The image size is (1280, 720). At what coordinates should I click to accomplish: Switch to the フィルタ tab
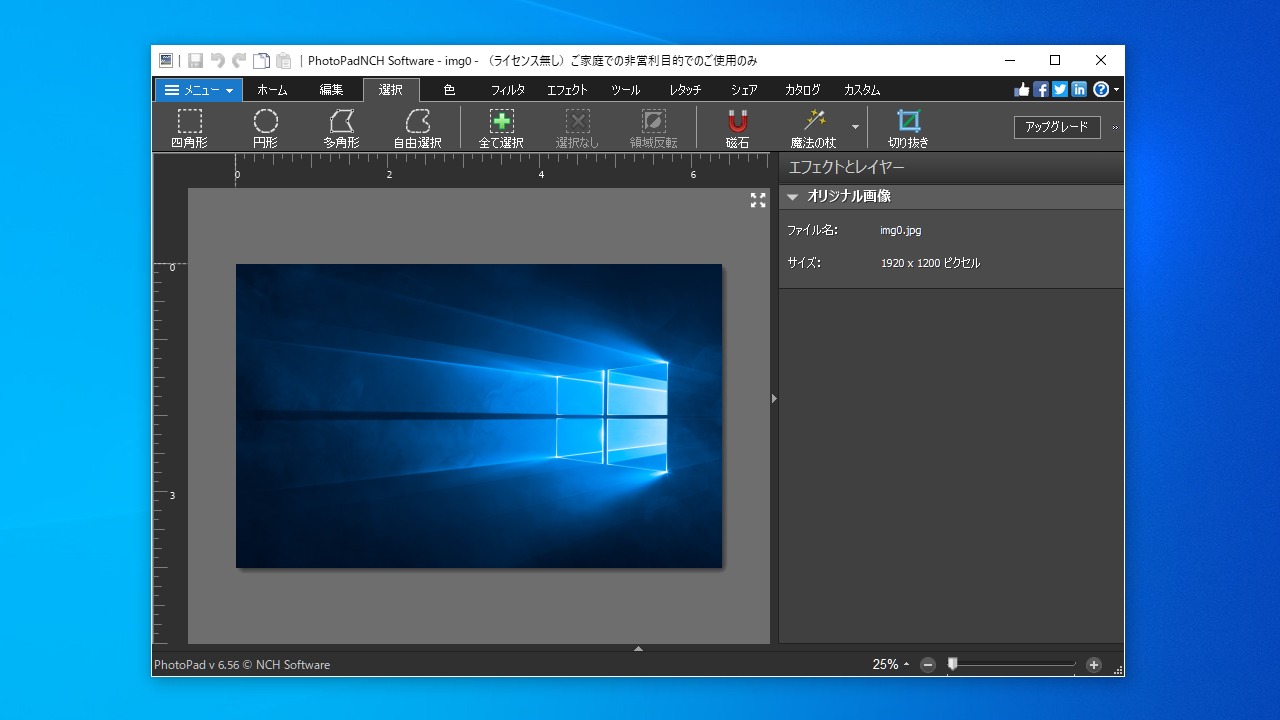point(508,90)
